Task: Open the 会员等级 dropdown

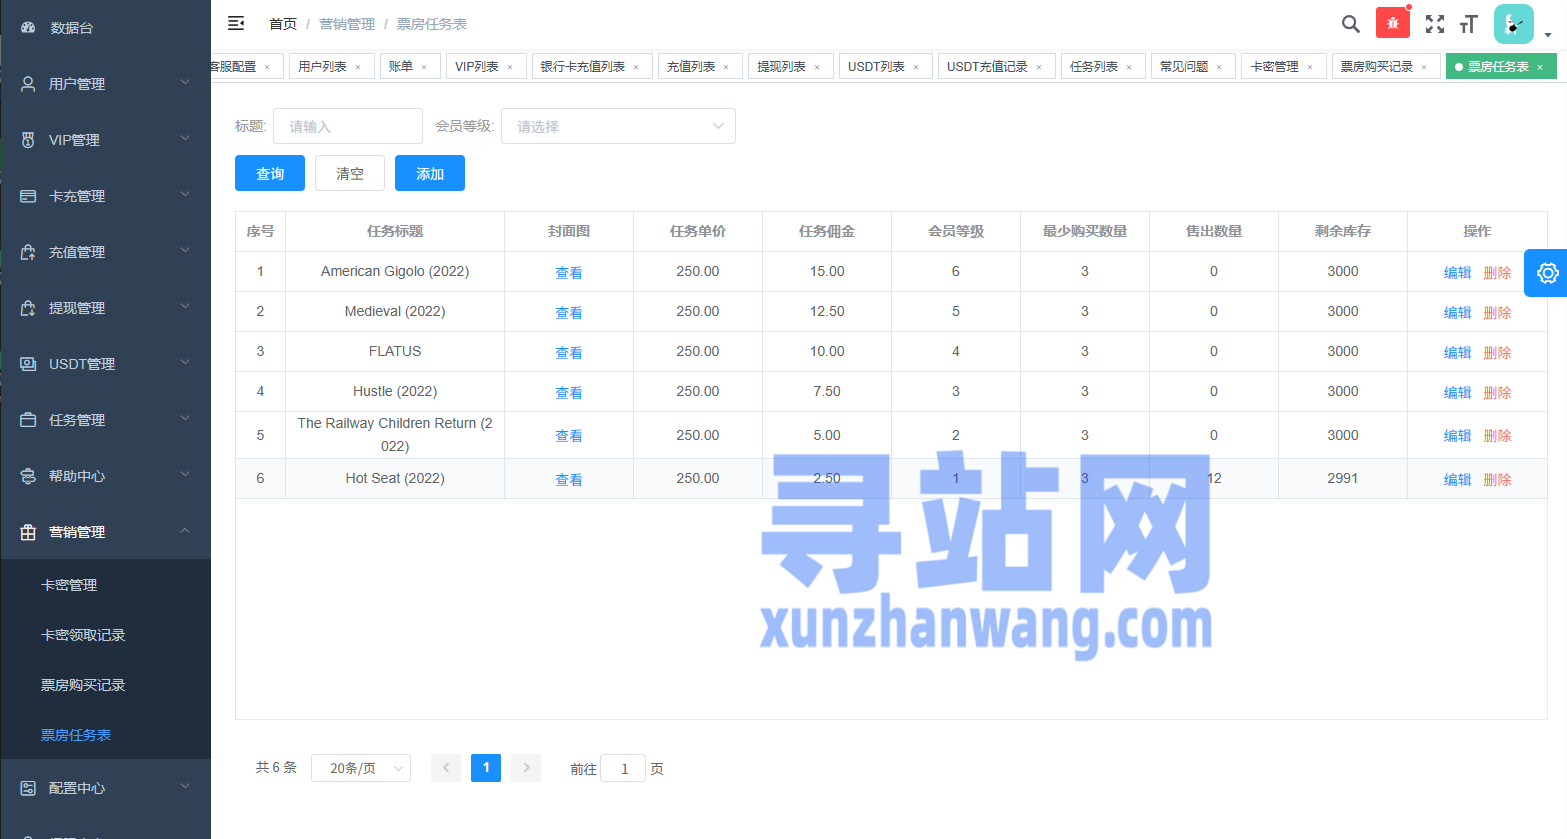Action: [x=618, y=126]
